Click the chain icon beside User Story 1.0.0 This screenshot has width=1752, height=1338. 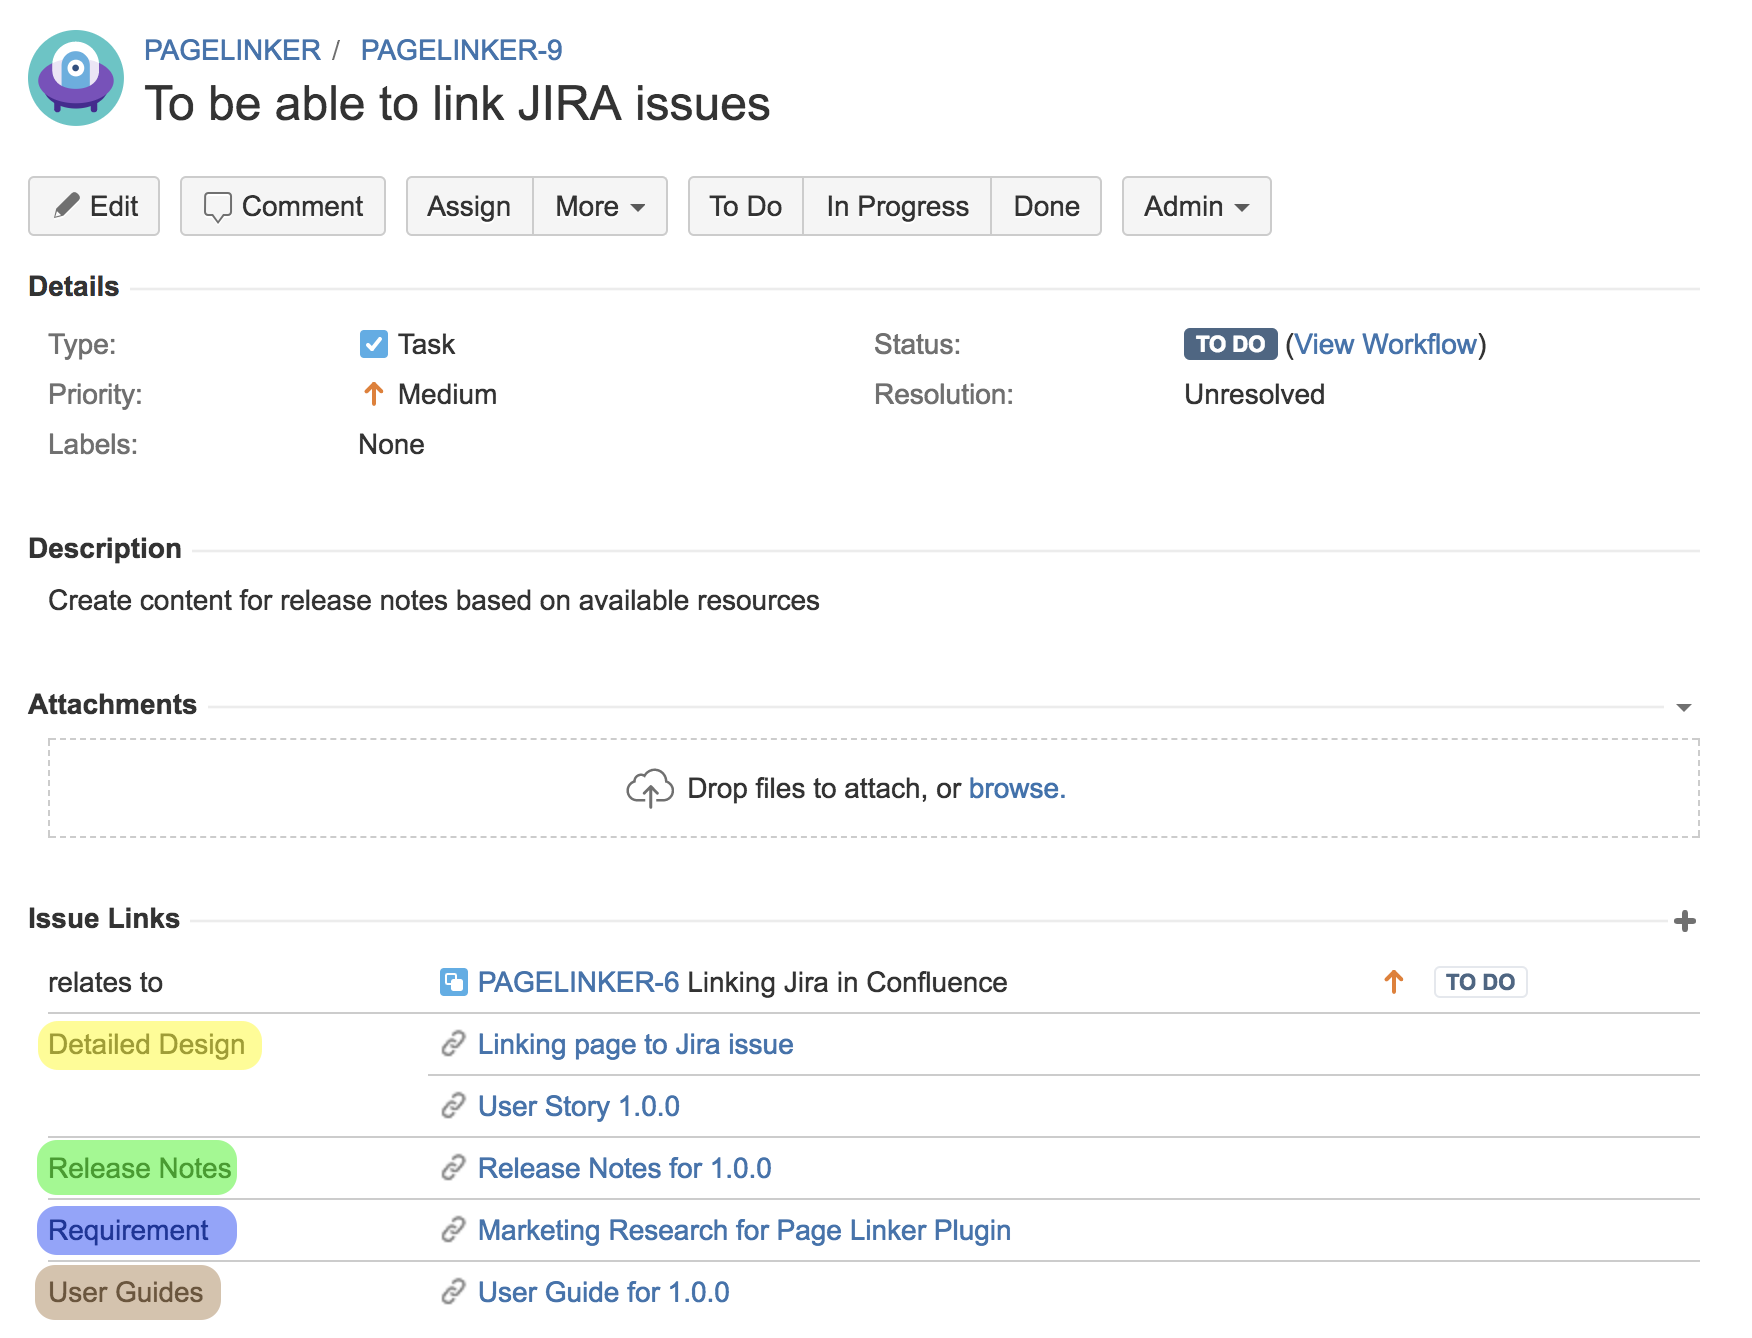(453, 1106)
